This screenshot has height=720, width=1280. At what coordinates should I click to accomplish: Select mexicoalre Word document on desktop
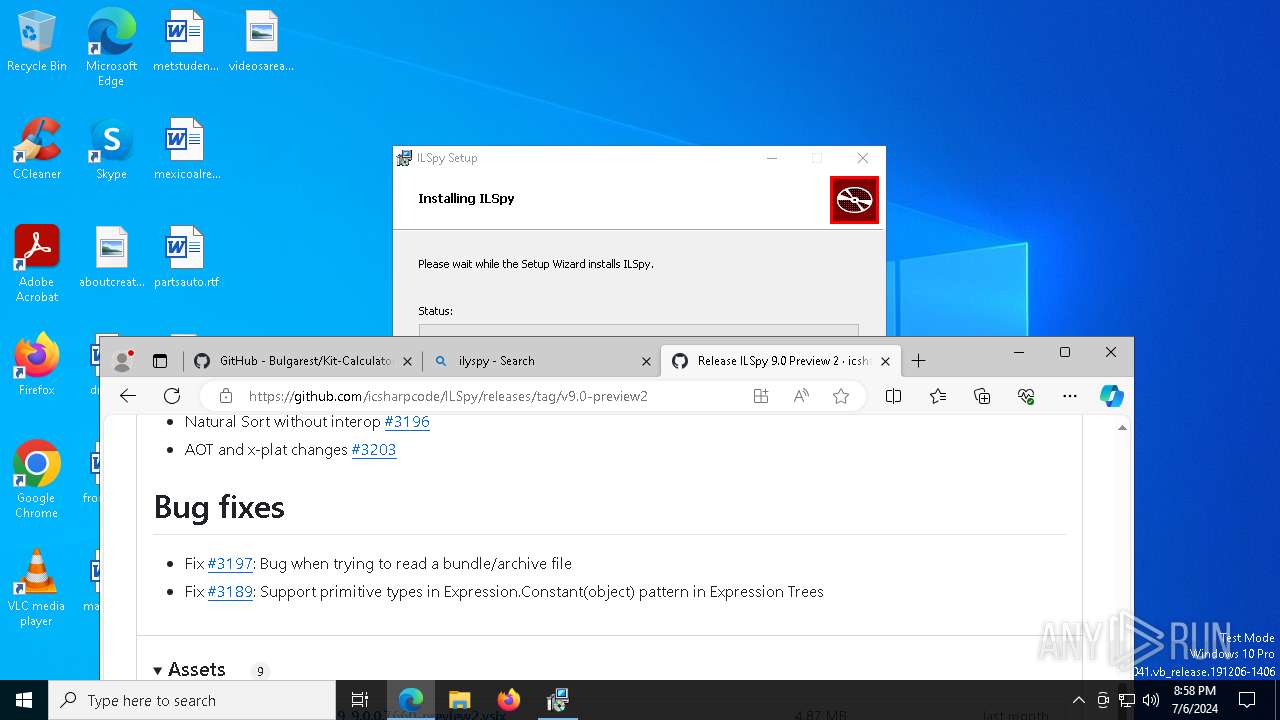186,150
